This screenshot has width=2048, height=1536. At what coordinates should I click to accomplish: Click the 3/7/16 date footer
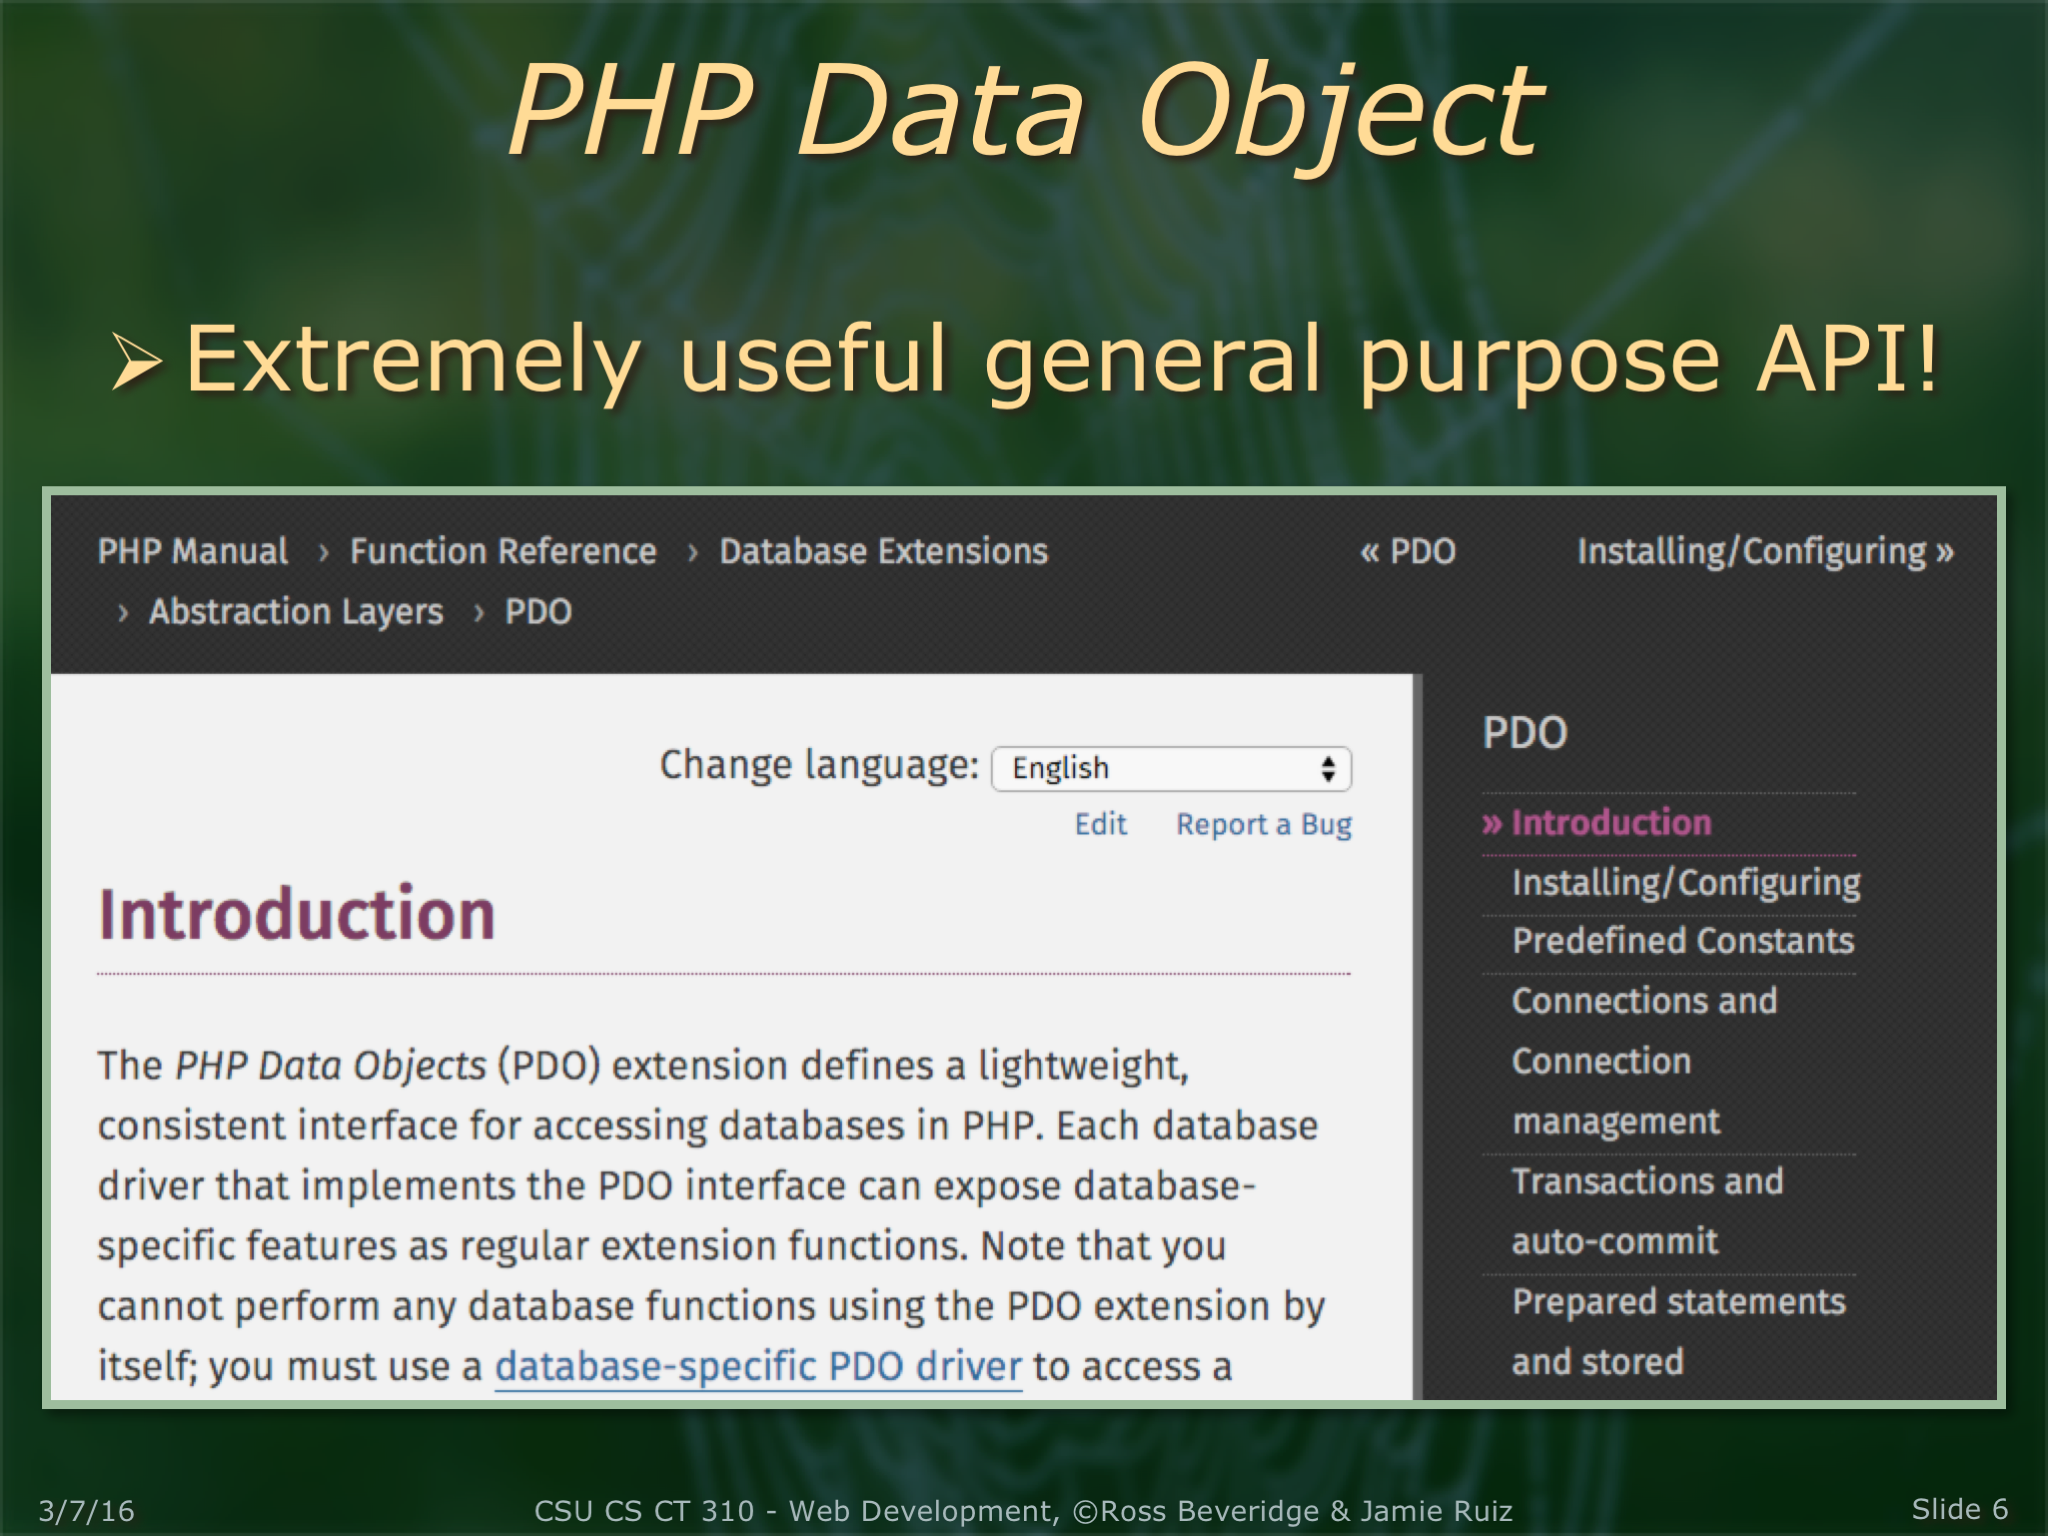[x=86, y=1511]
